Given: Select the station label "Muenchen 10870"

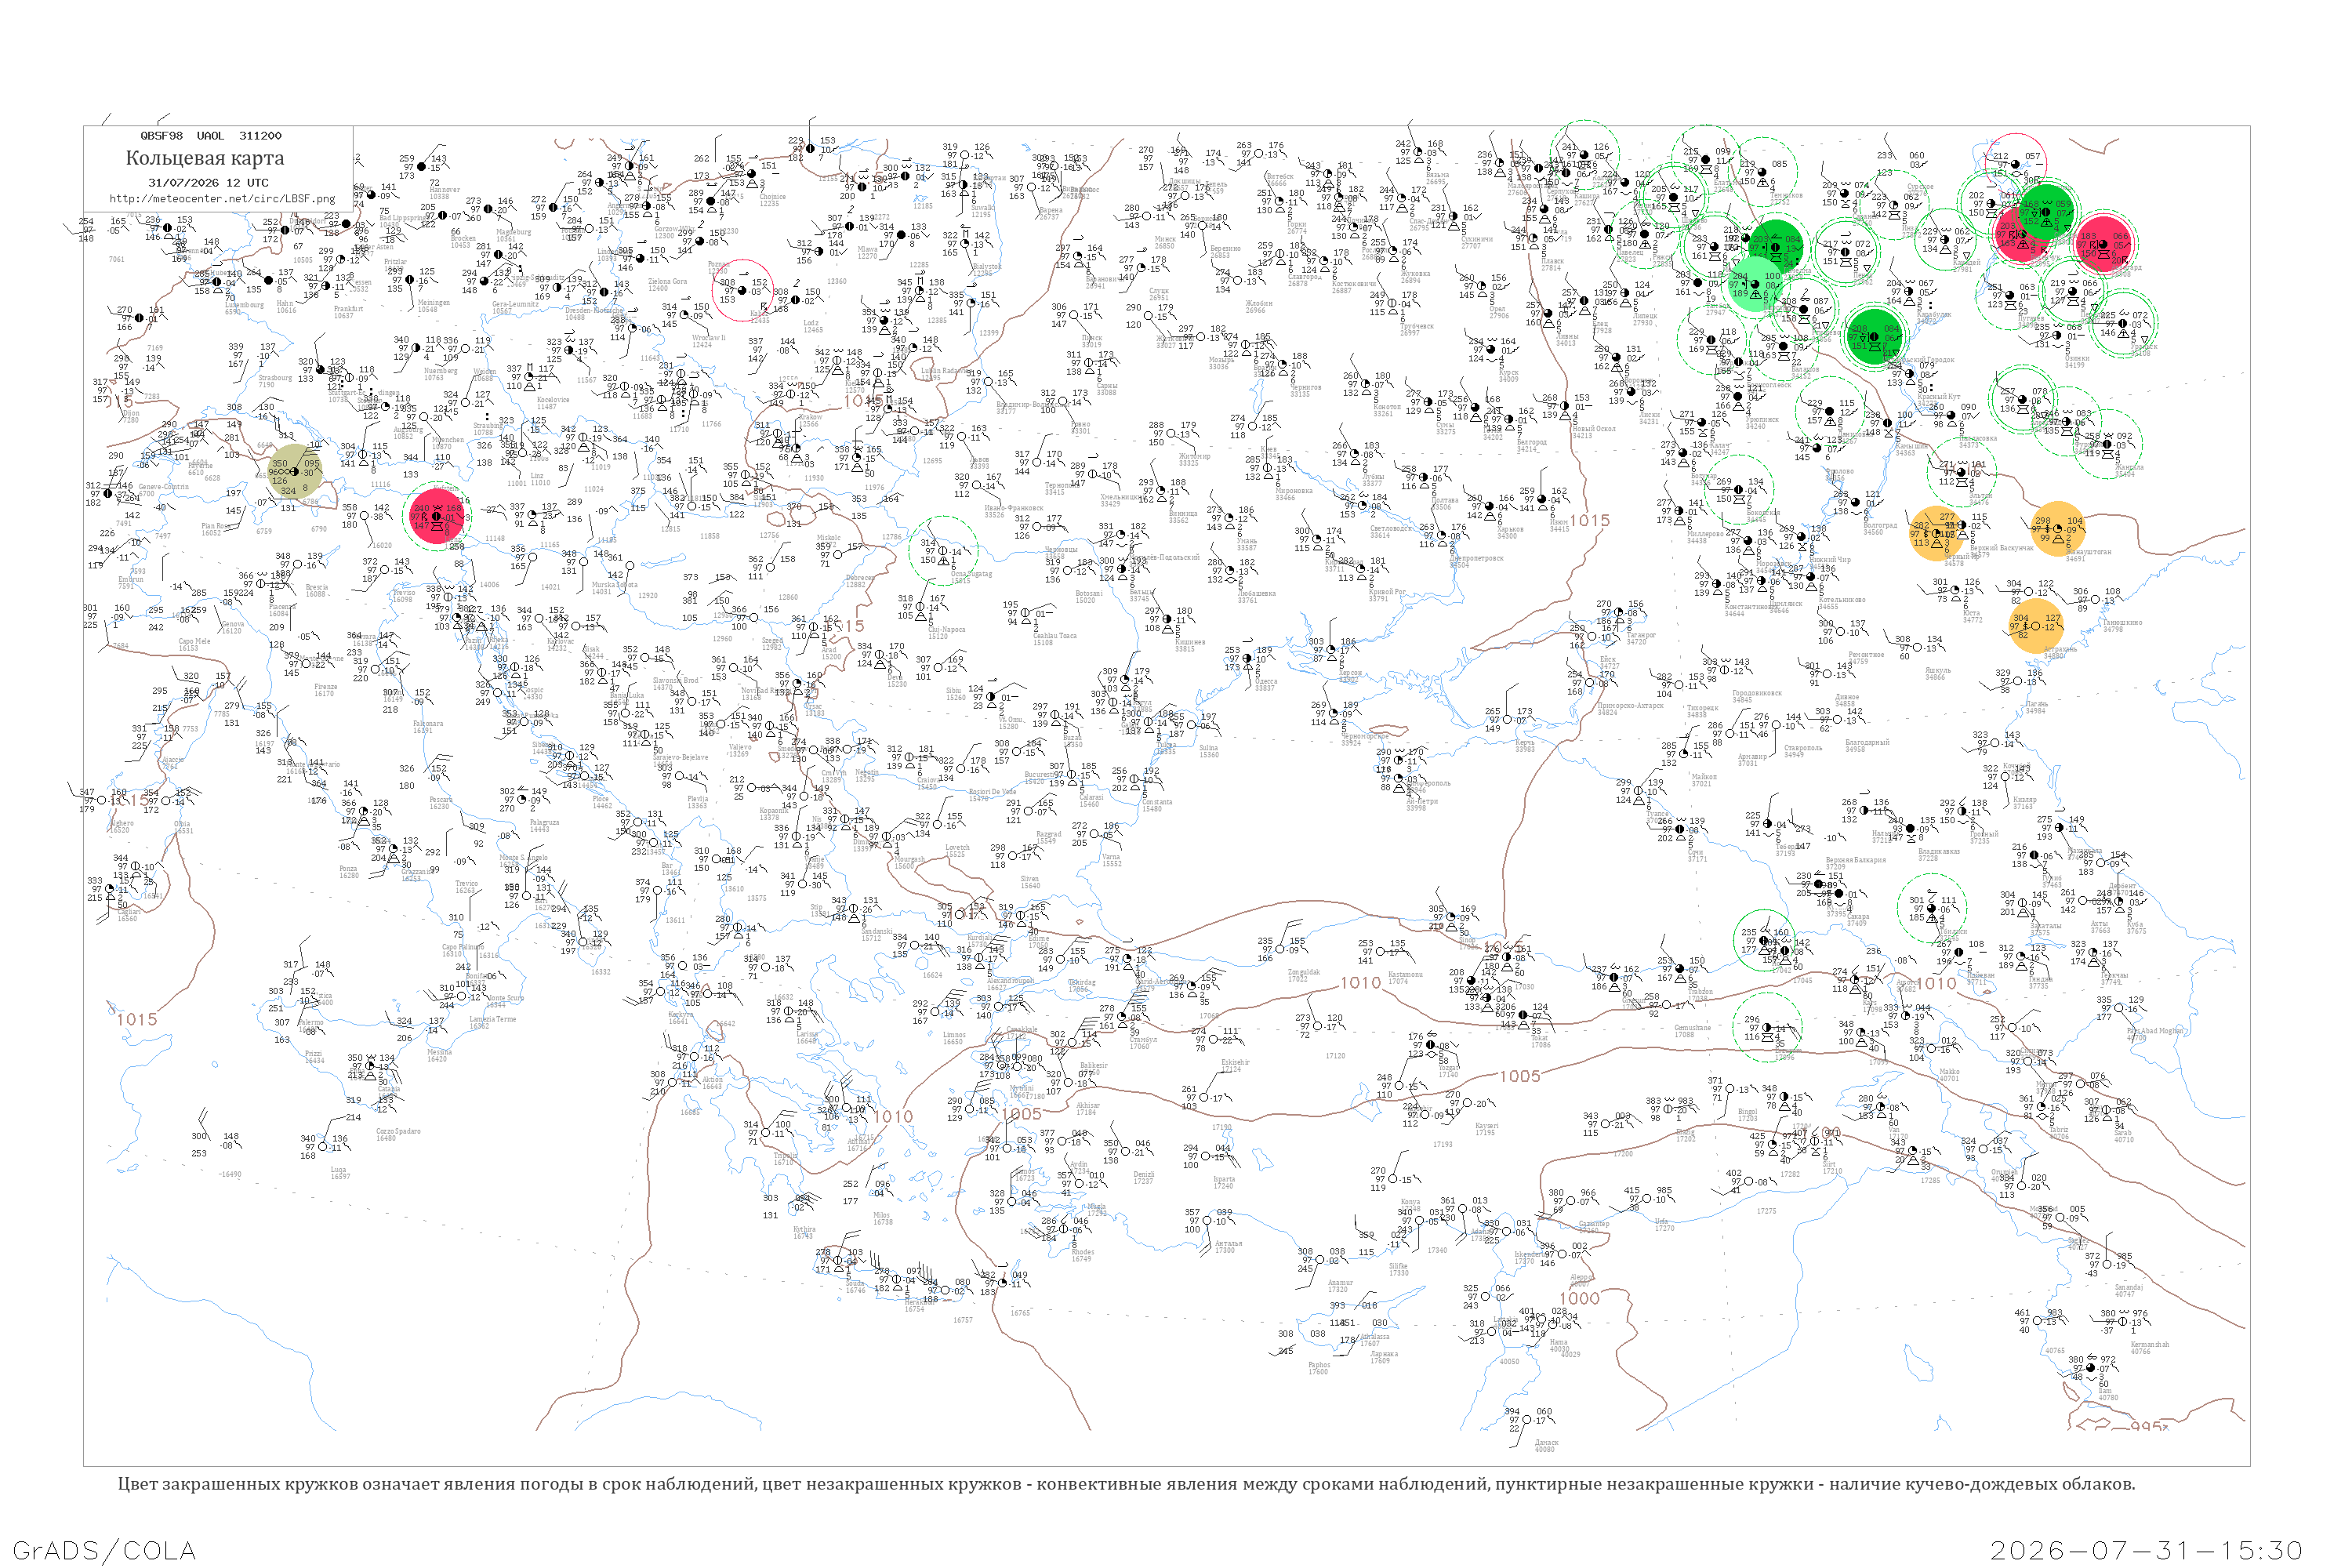Looking at the screenshot, I should pyautogui.click(x=449, y=443).
